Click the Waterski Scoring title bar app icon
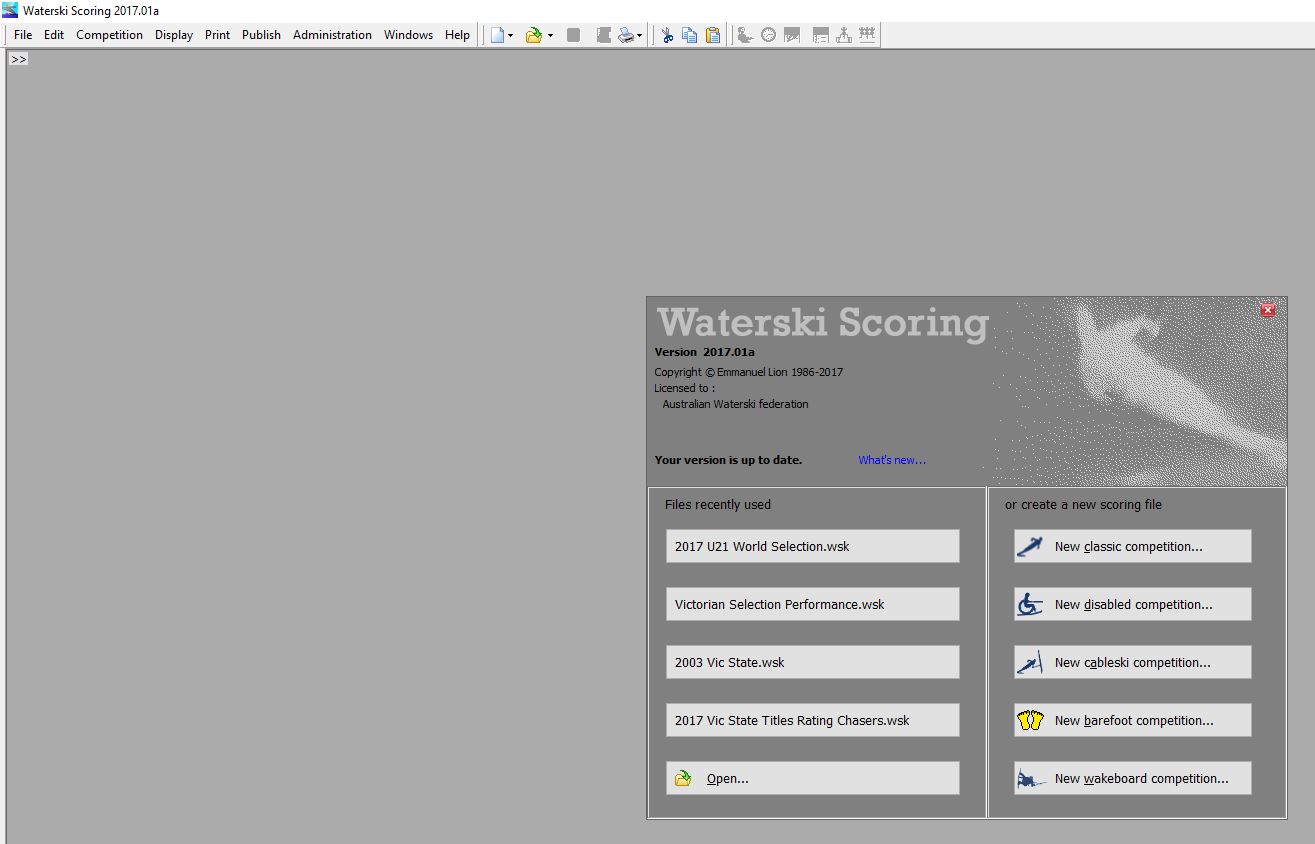 (x=10, y=10)
